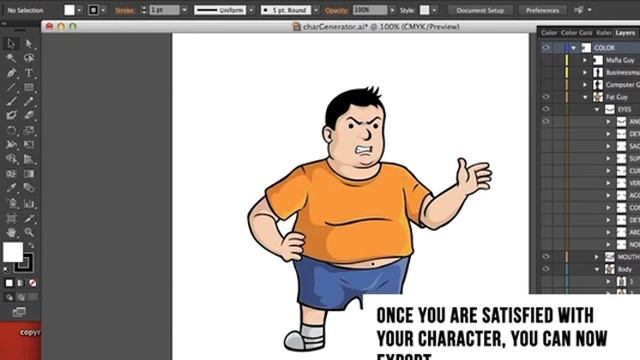Select the Direct Selection tool
Image resolution: width=640 pixels, height=360 pixels.
click(29, 43)
